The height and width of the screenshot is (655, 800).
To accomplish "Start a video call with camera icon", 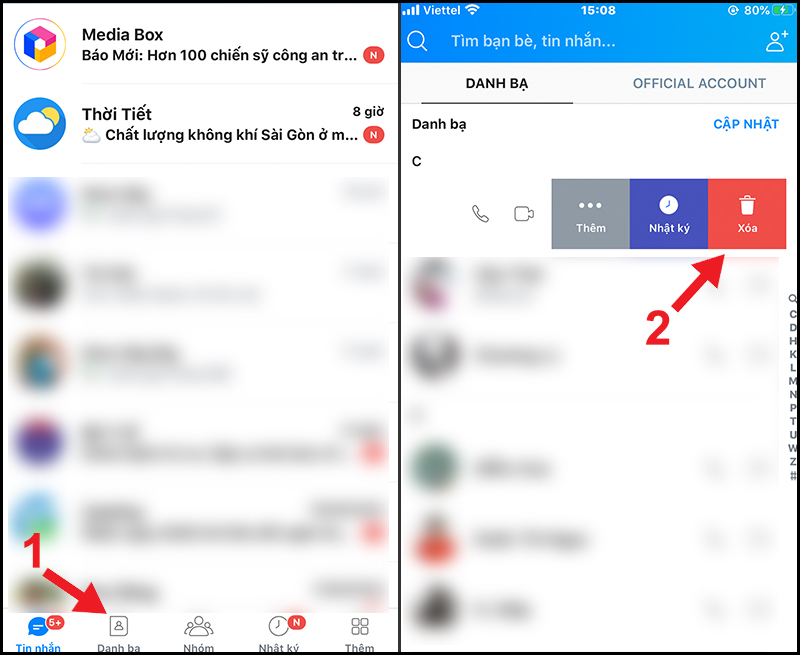I will 523,214.
